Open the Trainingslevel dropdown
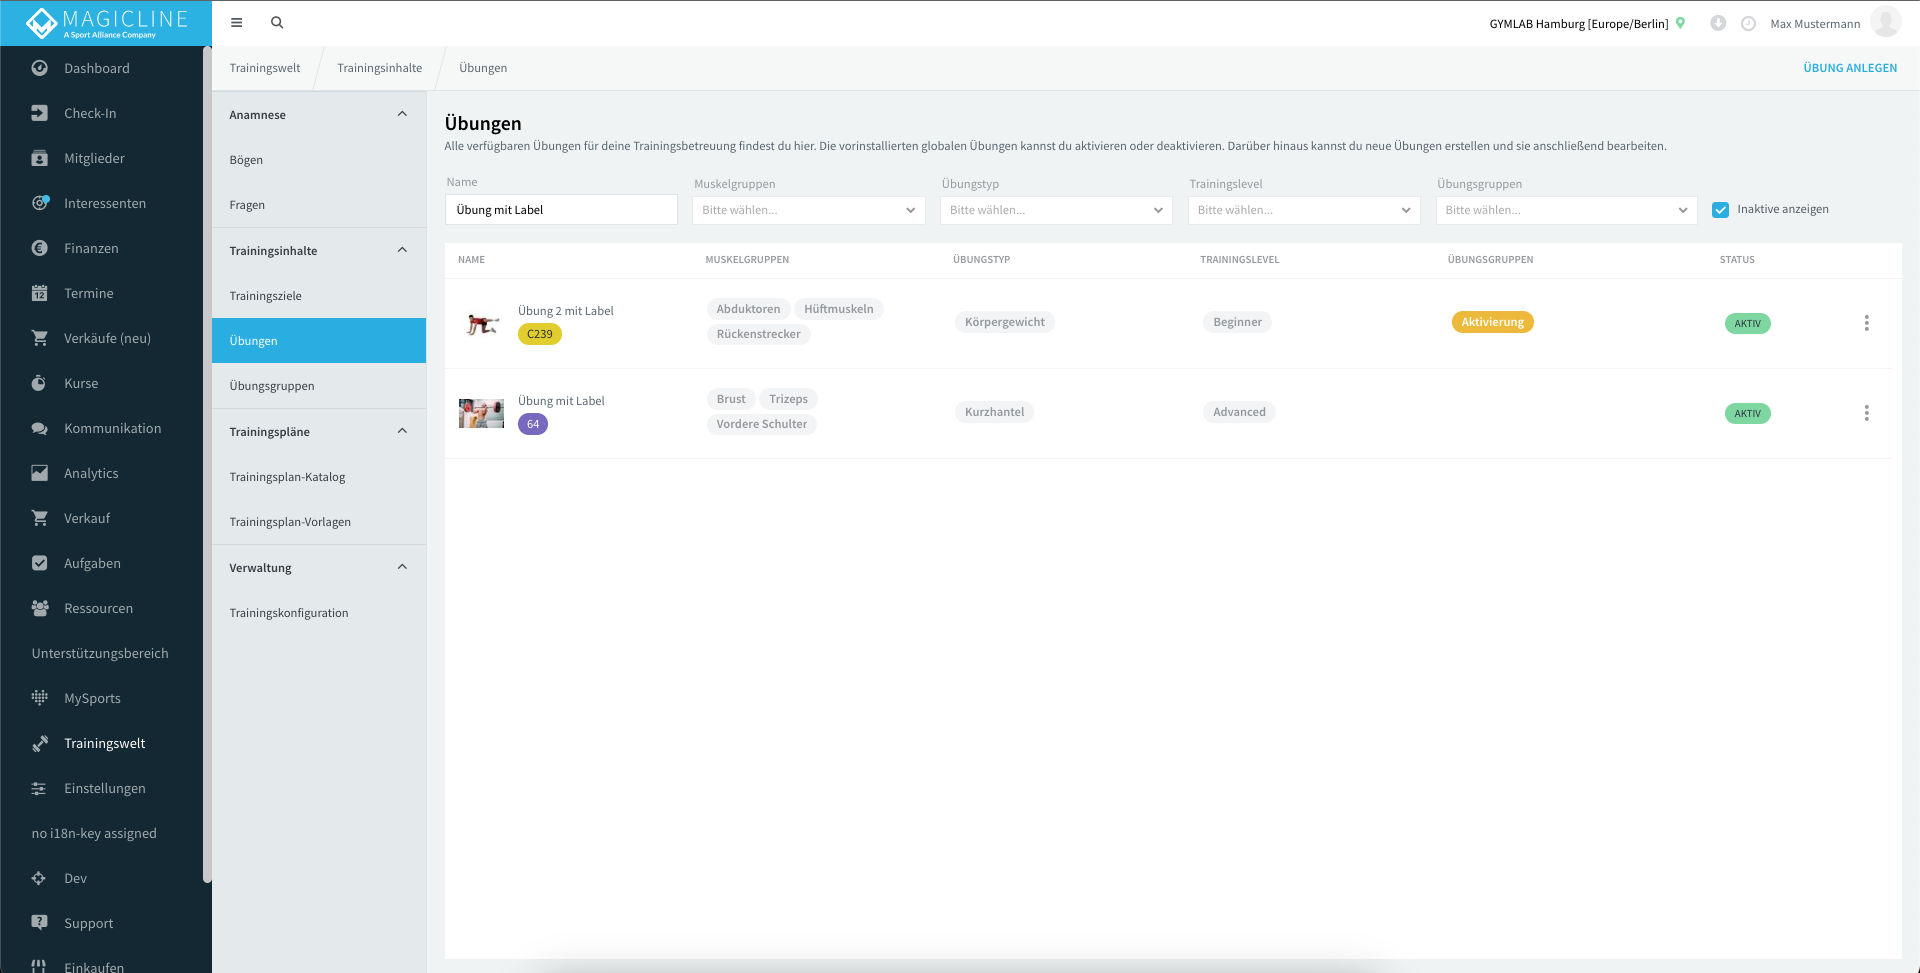 1304,210
